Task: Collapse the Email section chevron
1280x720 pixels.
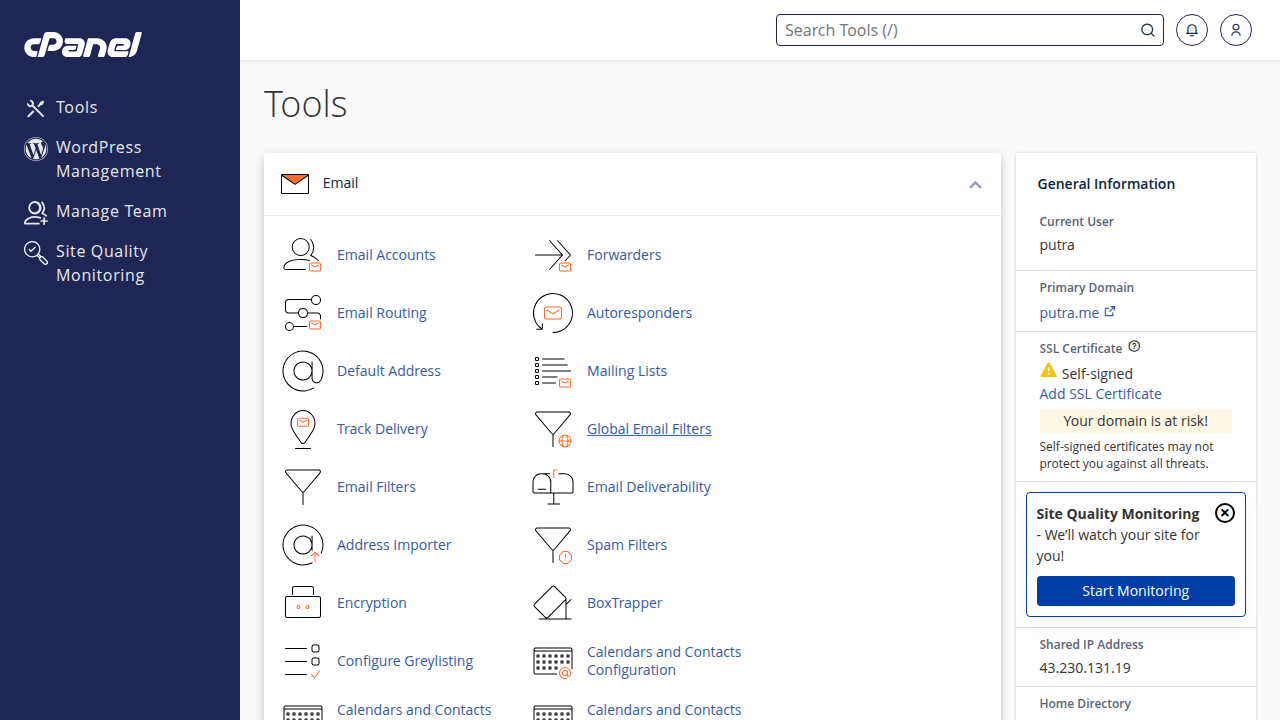Action: coord(975,185)
